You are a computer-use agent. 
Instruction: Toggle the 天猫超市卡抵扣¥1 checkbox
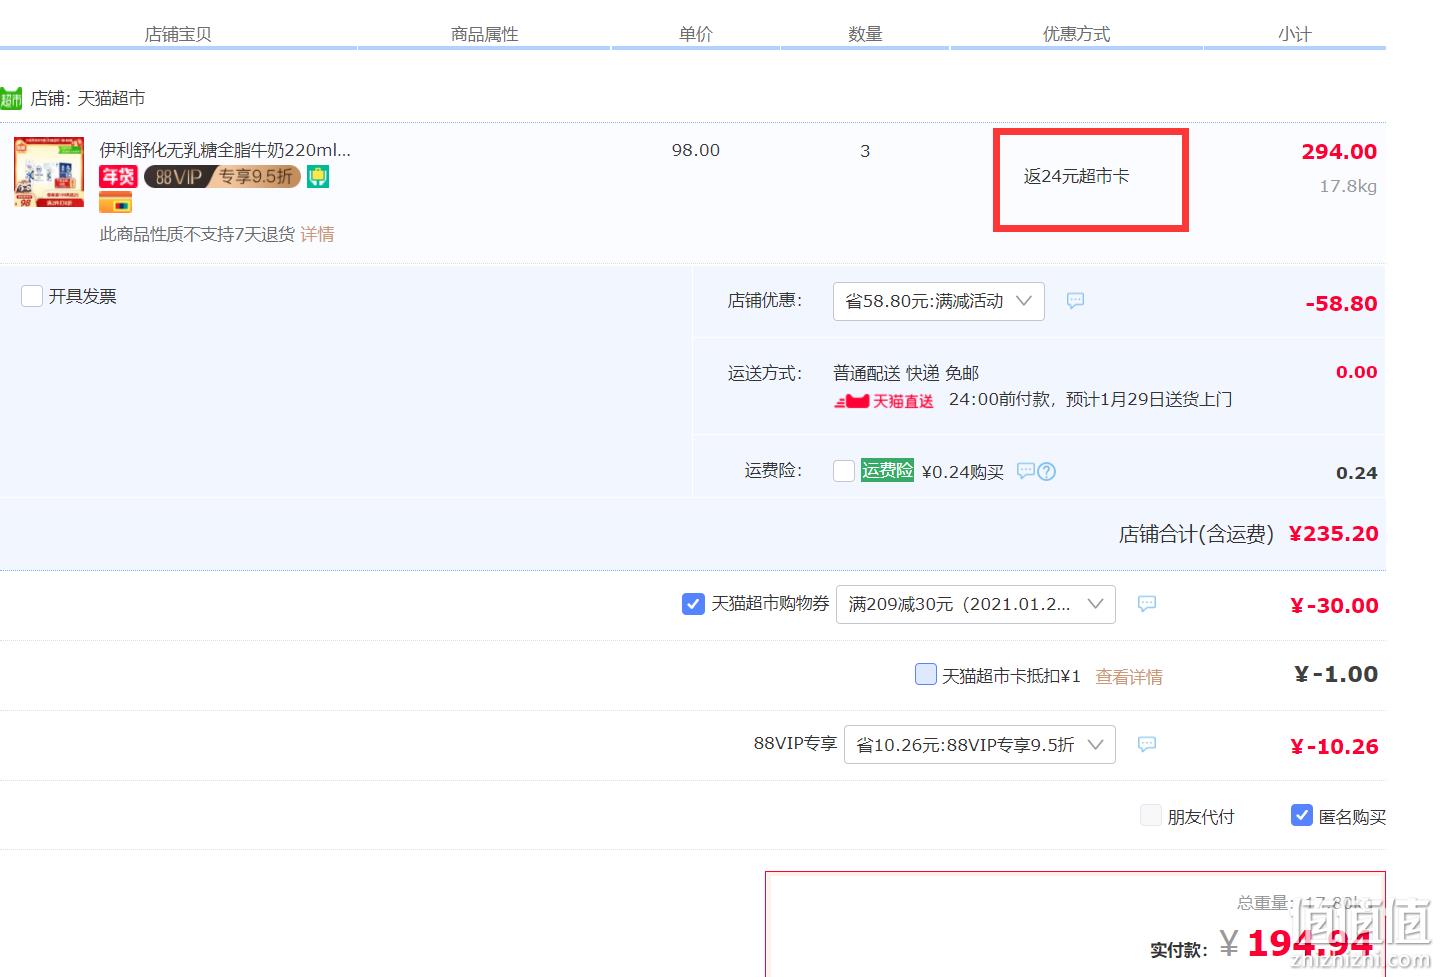[x=926, y=674]
